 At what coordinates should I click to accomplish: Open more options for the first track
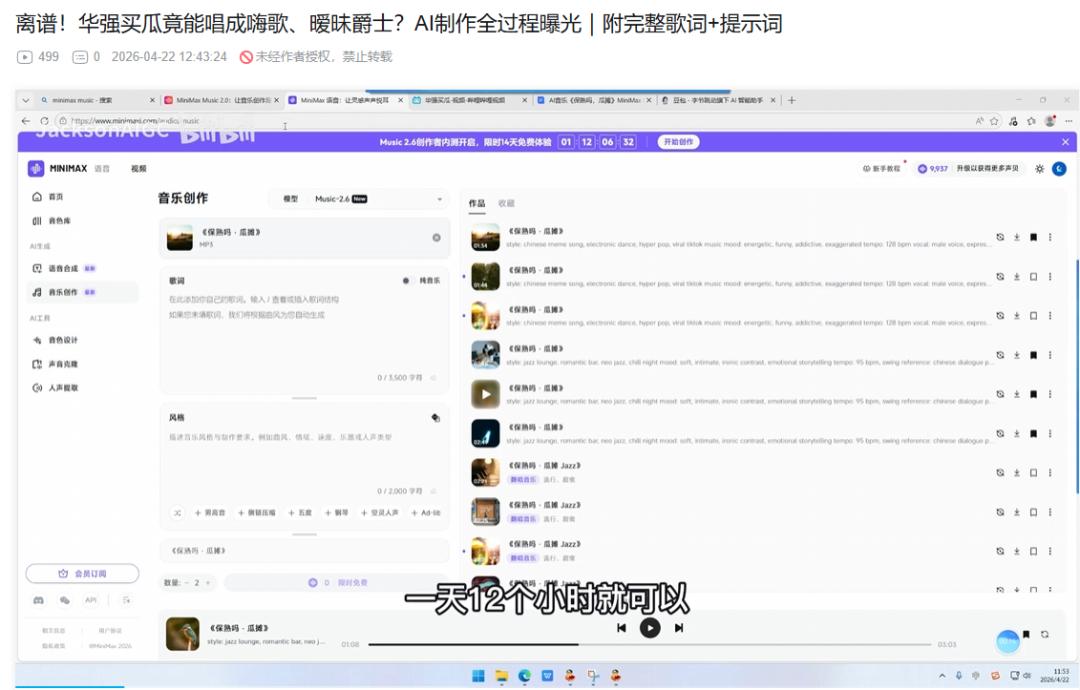[1050, 238]
